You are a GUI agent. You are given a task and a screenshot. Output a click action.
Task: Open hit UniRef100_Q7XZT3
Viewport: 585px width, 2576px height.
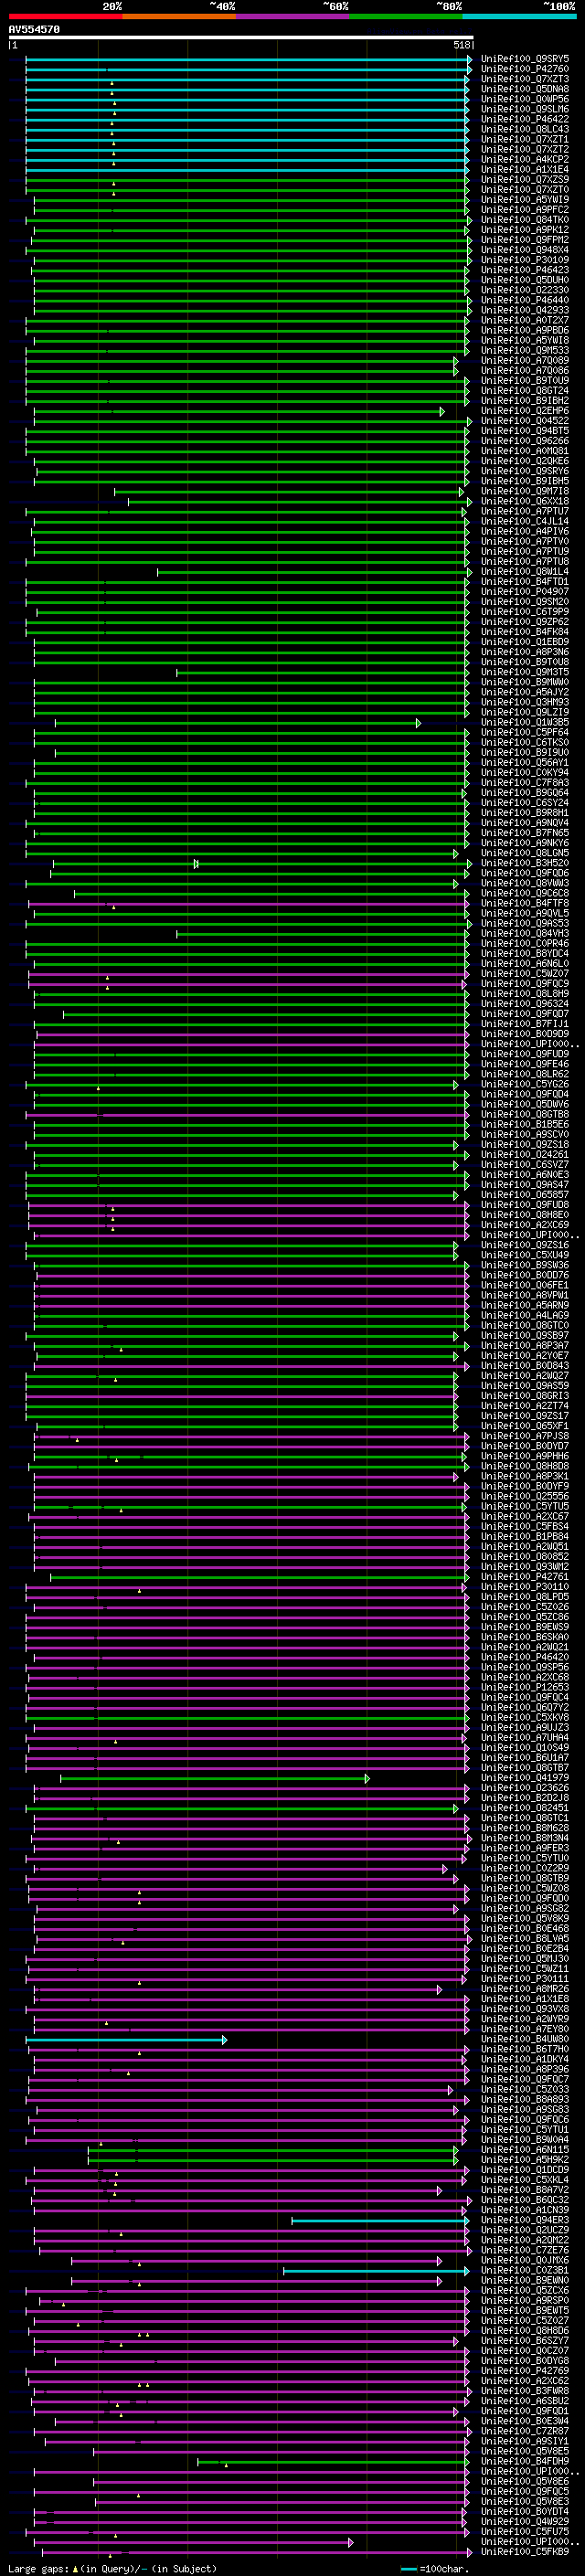click(x=525, y=79)
